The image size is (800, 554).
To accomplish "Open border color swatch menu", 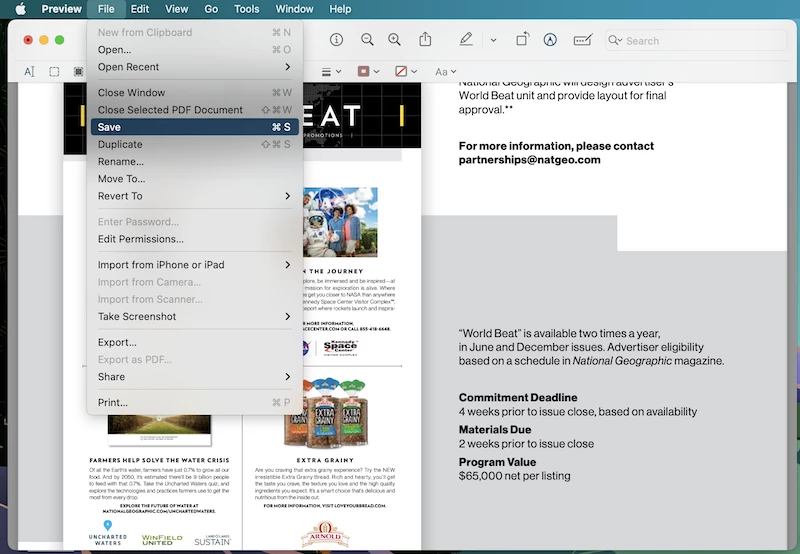I will pos(368,71).
